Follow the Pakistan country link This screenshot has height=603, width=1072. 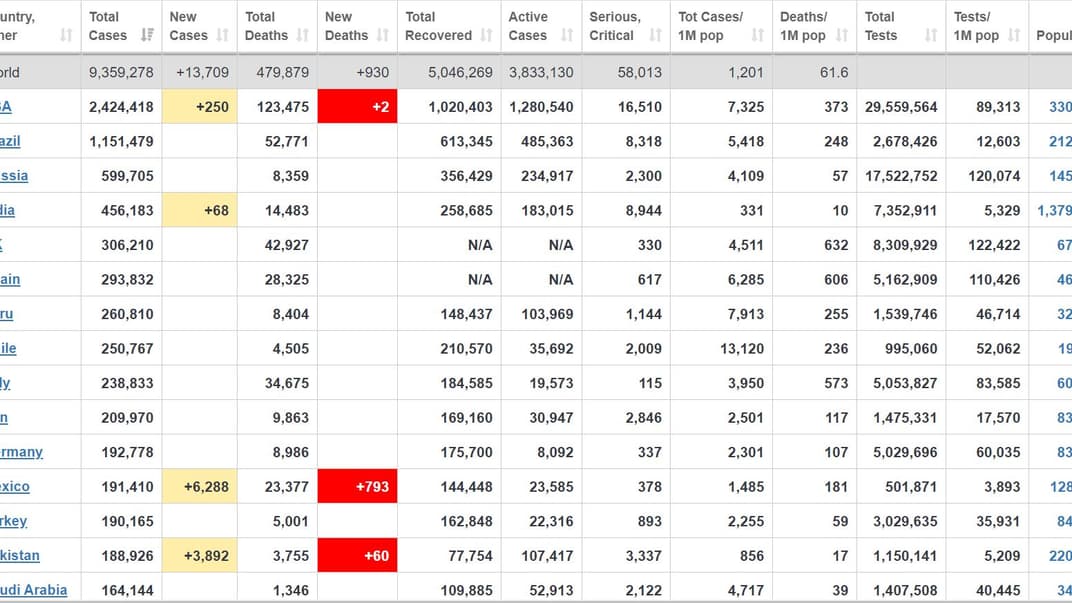(x=20, y=556)
